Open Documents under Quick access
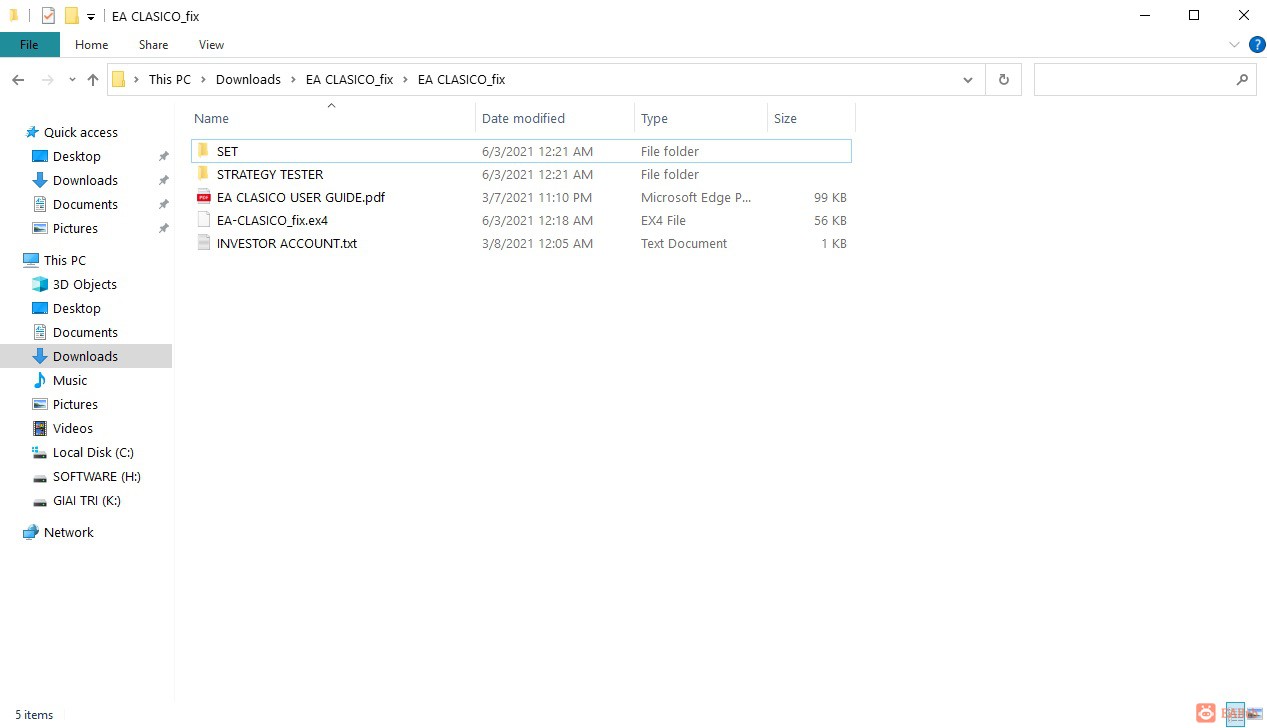Screen dimensions: 1267x728 click(85, 204)
